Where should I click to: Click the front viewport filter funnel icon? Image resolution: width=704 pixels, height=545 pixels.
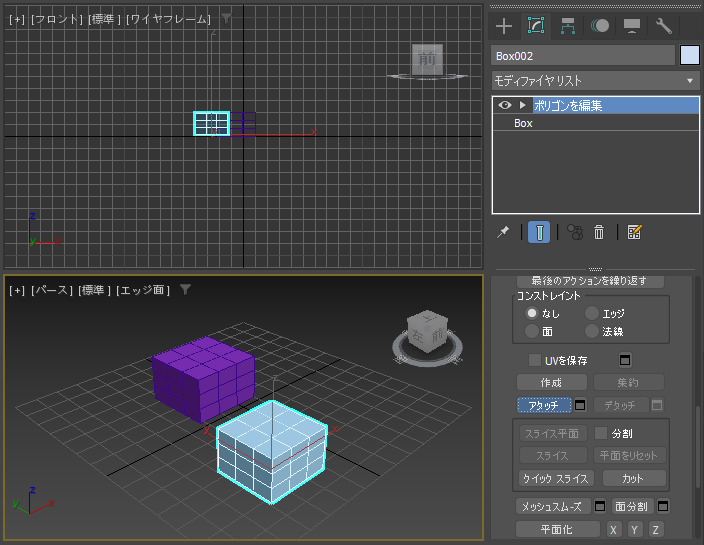pyautogui.click(x=226, y=18)
